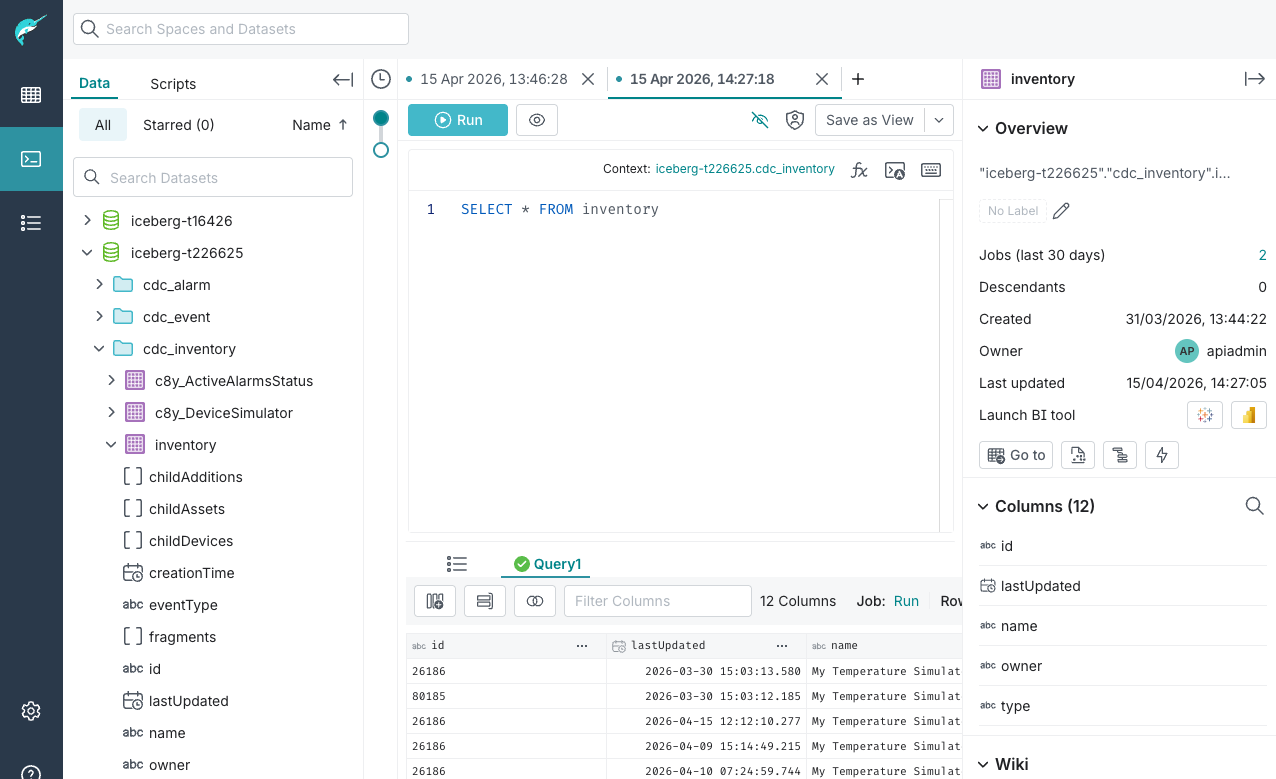Open the Datasets grid icon in sidebar
This screenshot has height=779, width=1276.
coord(31,95)
